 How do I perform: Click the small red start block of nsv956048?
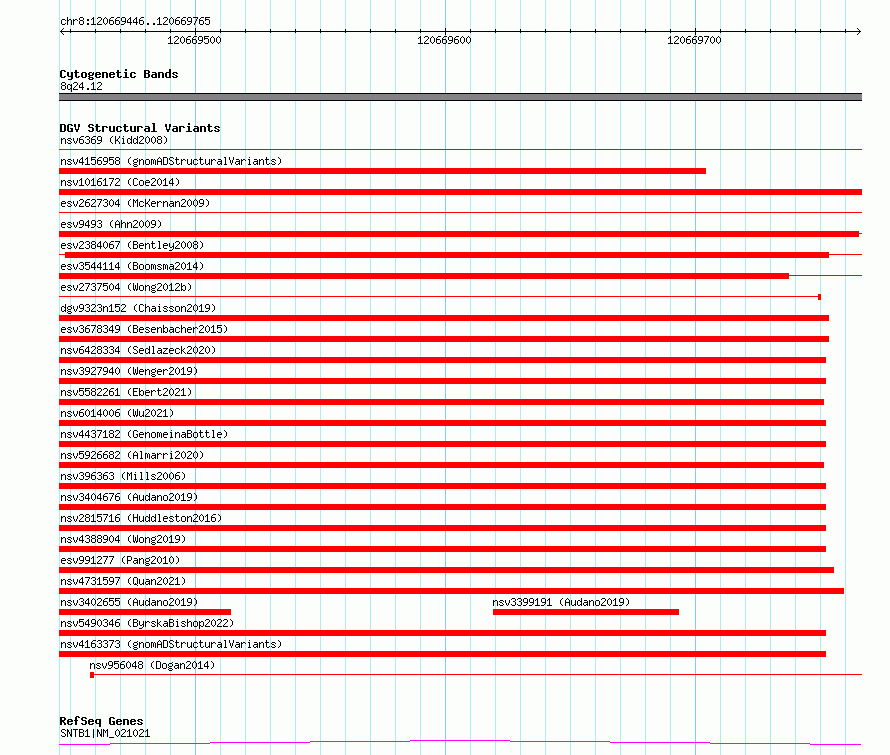92,675
